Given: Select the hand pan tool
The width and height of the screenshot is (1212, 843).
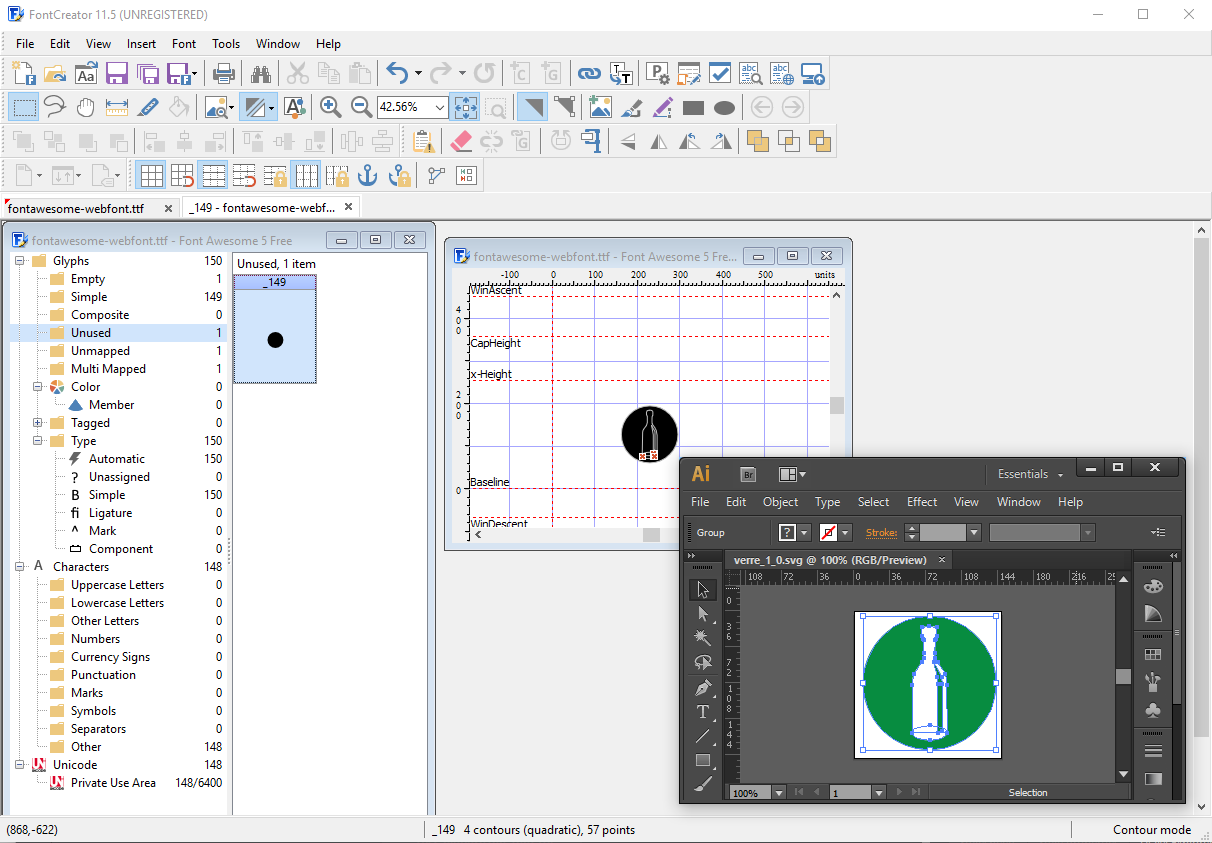Looking at the screenshot, I should tap(86, 107).
